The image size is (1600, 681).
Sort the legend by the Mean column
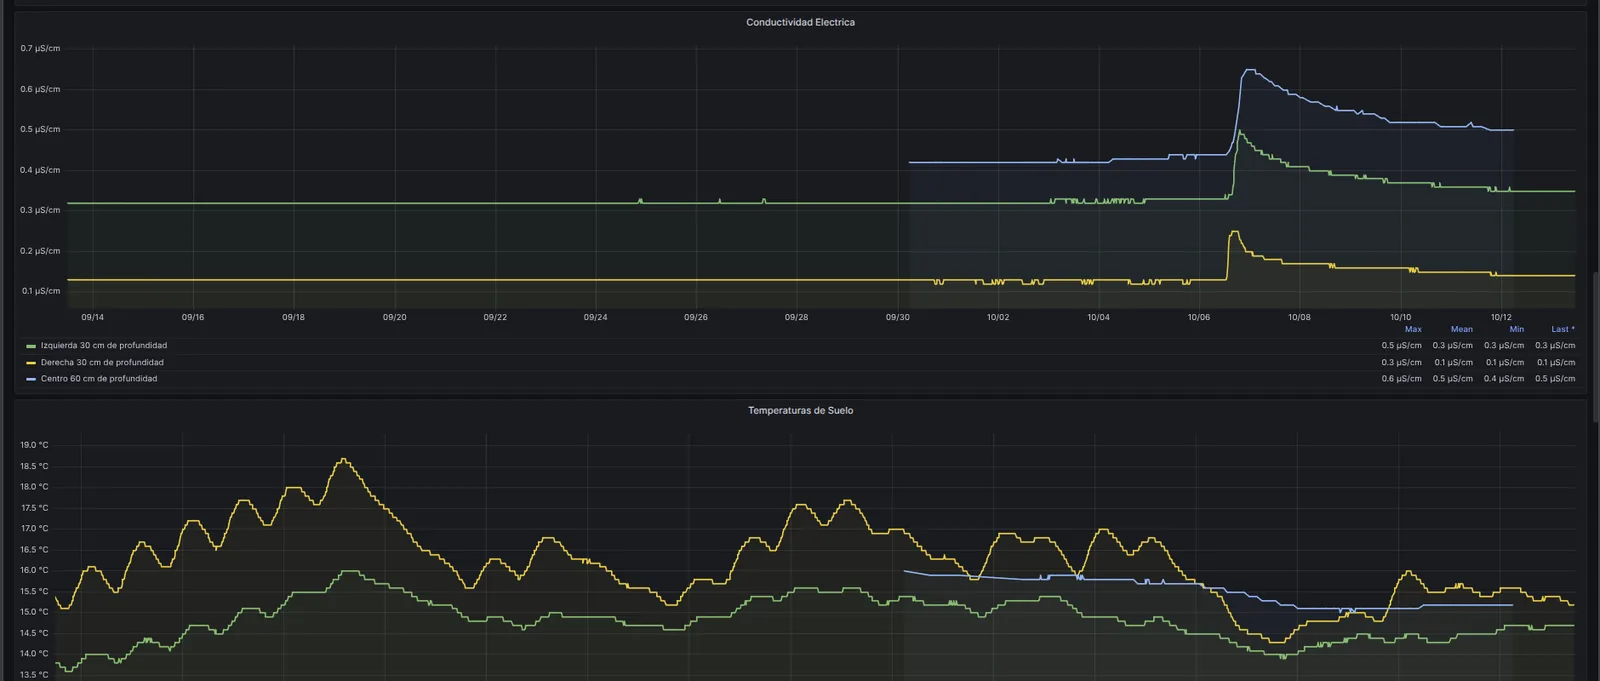pyautogui.click(x=1462, y=329)
